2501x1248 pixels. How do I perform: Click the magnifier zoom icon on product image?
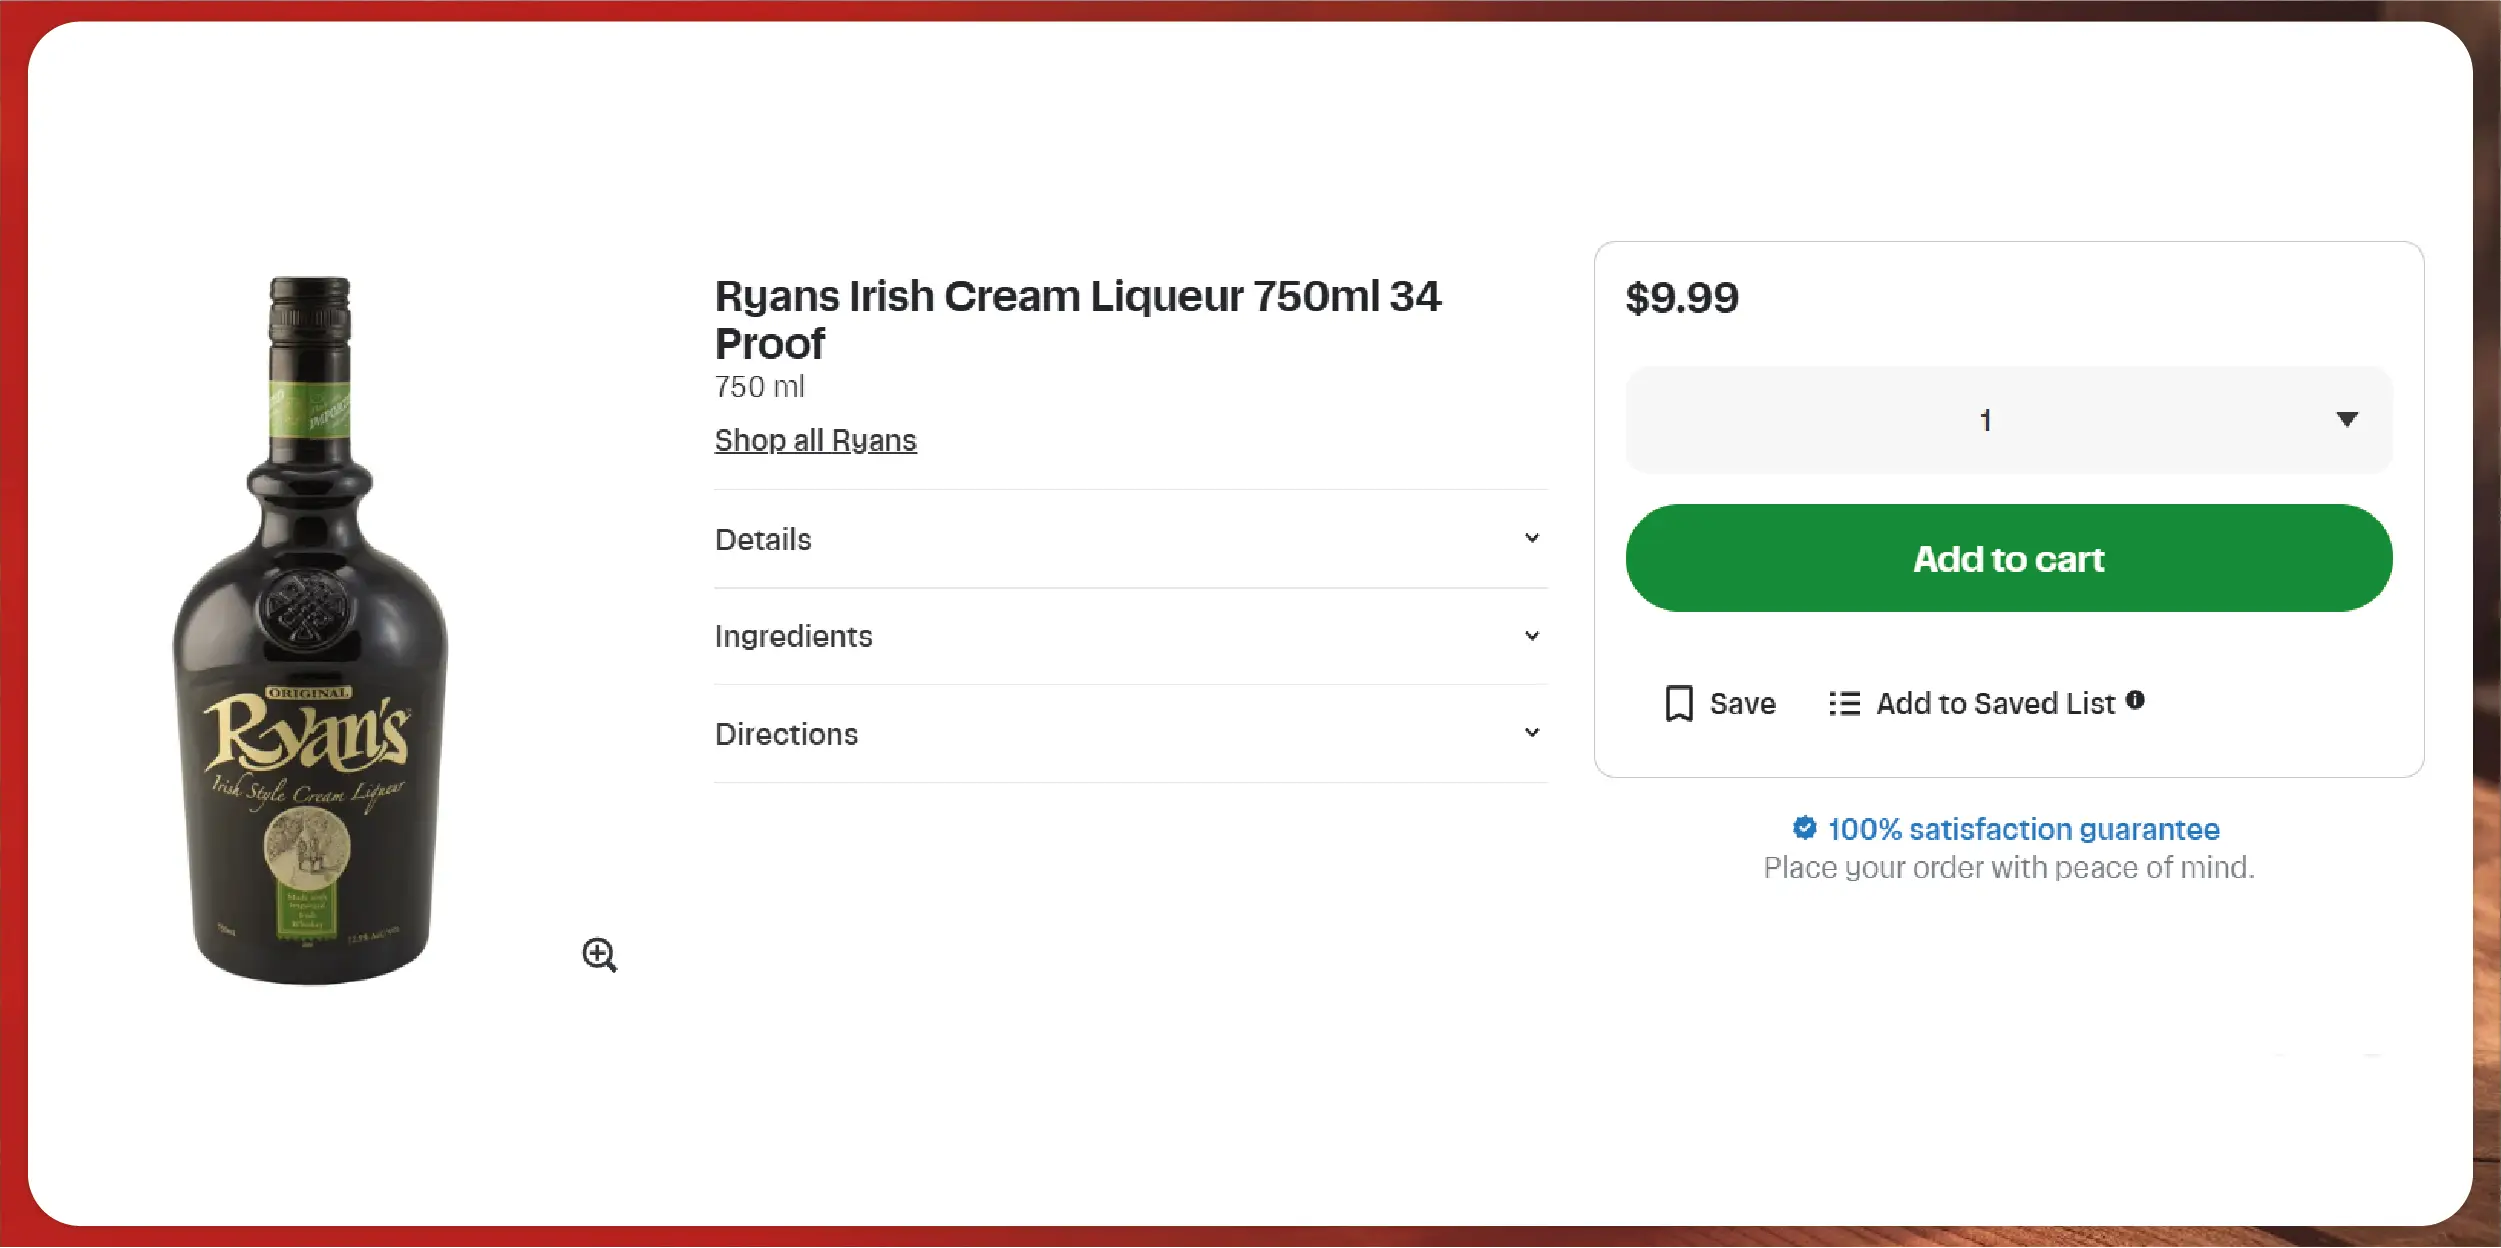coord(599,954)
